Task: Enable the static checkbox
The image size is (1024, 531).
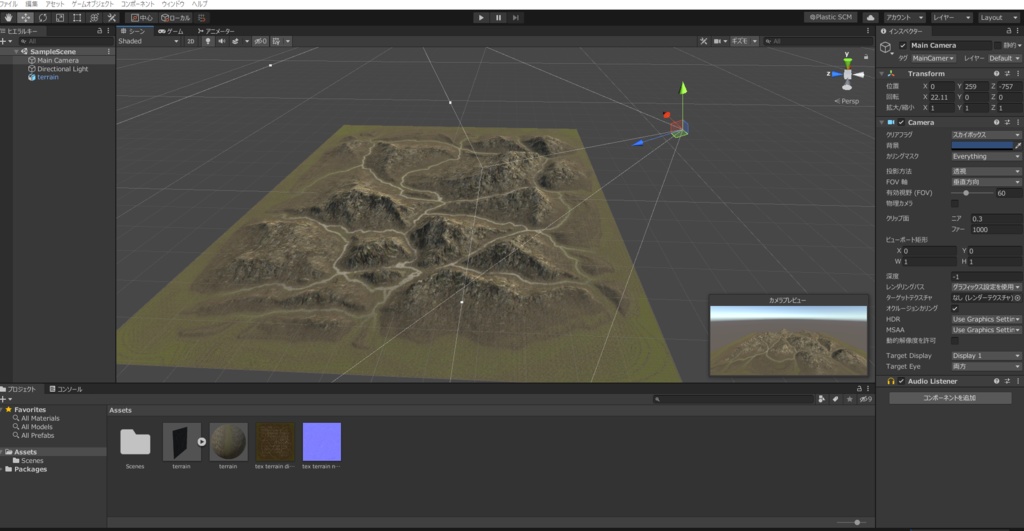Action: 997,45
